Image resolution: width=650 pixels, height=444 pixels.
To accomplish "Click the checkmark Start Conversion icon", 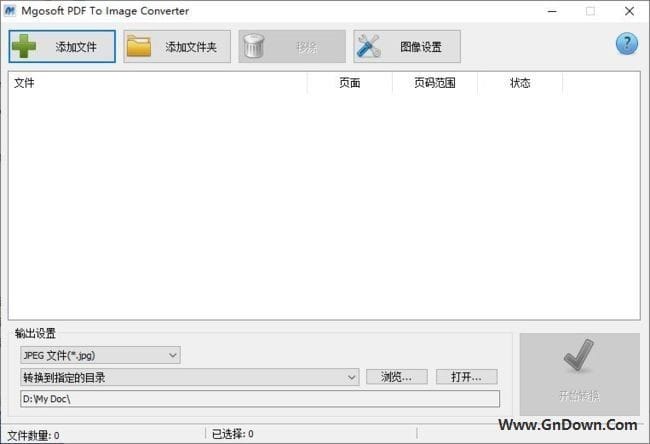I will tap(579, 356).
